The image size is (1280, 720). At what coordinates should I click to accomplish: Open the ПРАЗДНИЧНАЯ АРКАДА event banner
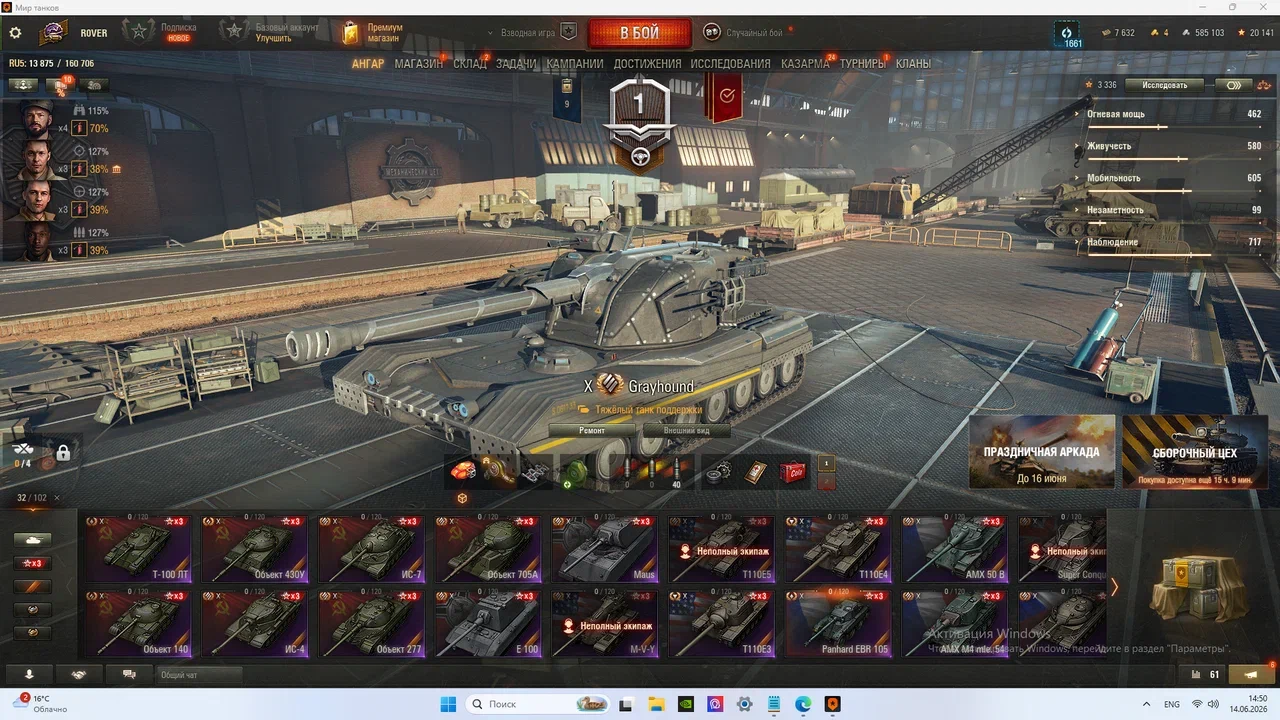point(1041,452)
